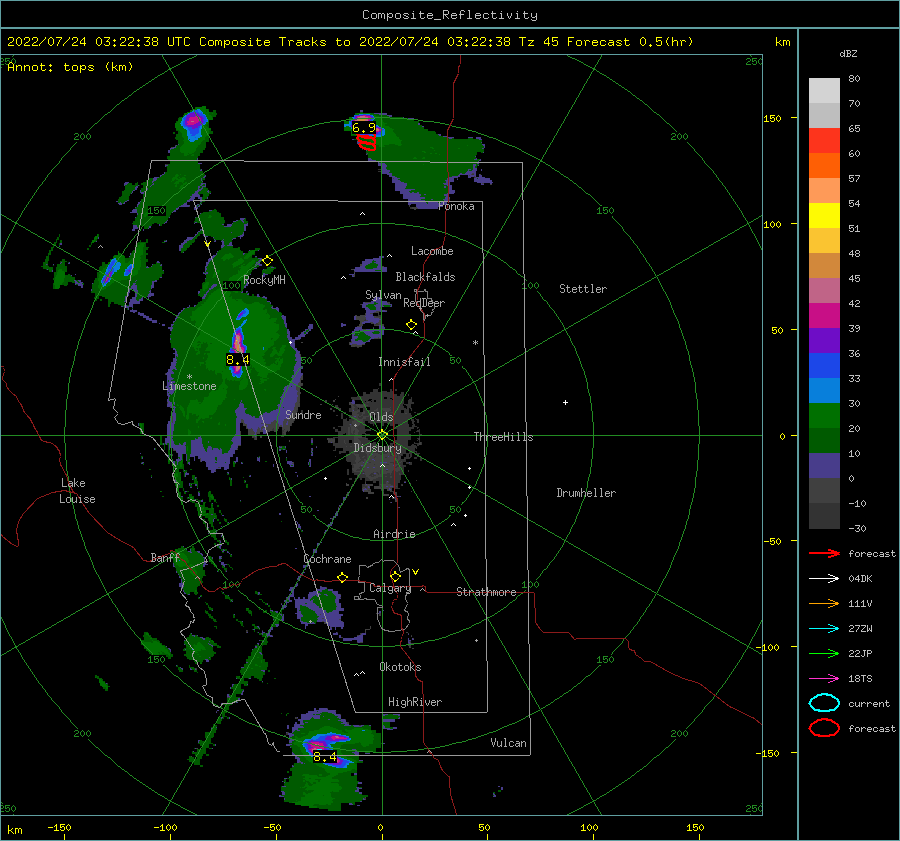Viewport: 900px width, 841px height.
Task: Click the red forecast arrow in the legend
Action: point(824,553)
